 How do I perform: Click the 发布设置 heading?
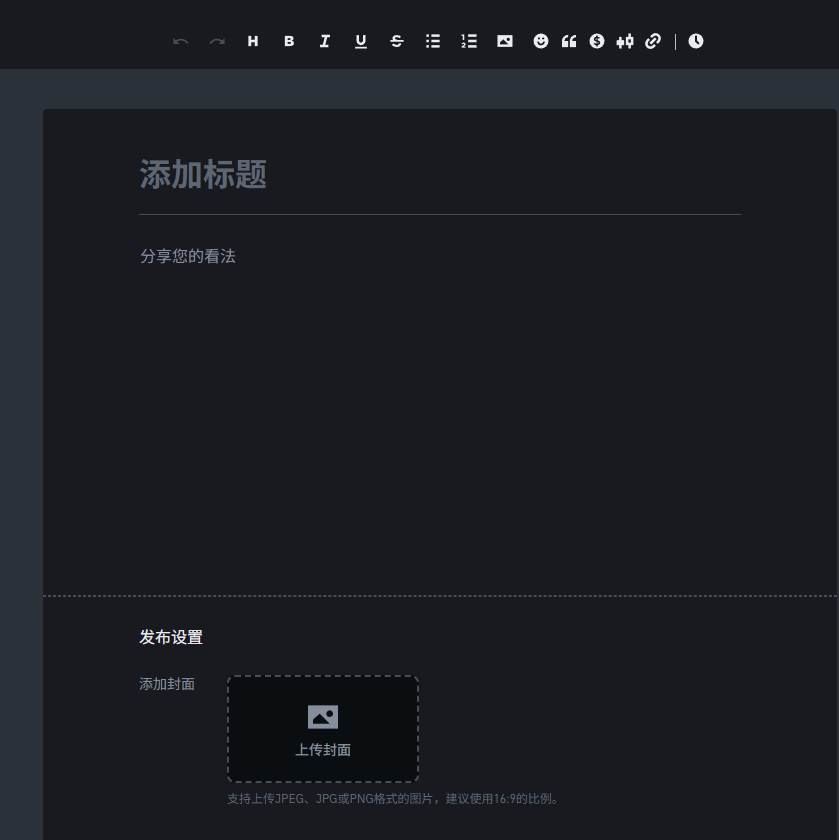click(x=171, y=638)
